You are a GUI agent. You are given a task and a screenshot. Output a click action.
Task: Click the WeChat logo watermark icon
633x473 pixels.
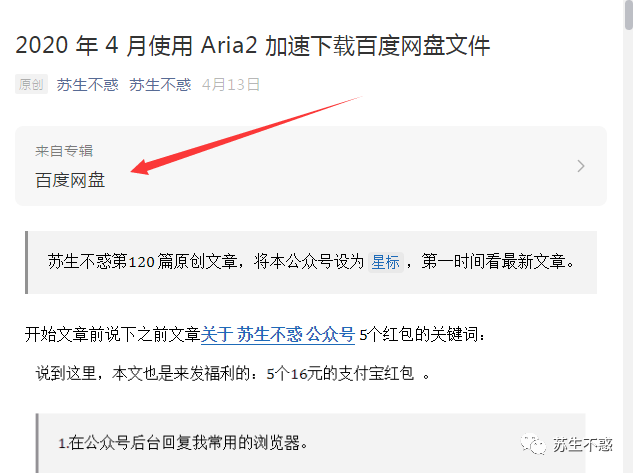coord(533,444)
